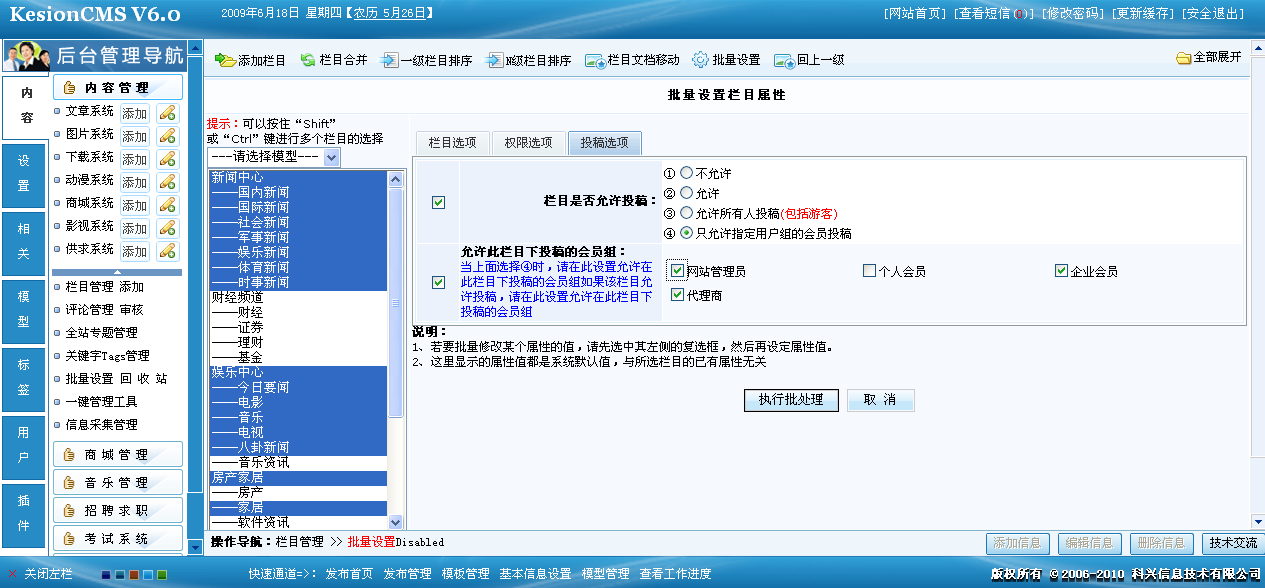Click the 添加栏目 folder icon in toolbar

225,60
